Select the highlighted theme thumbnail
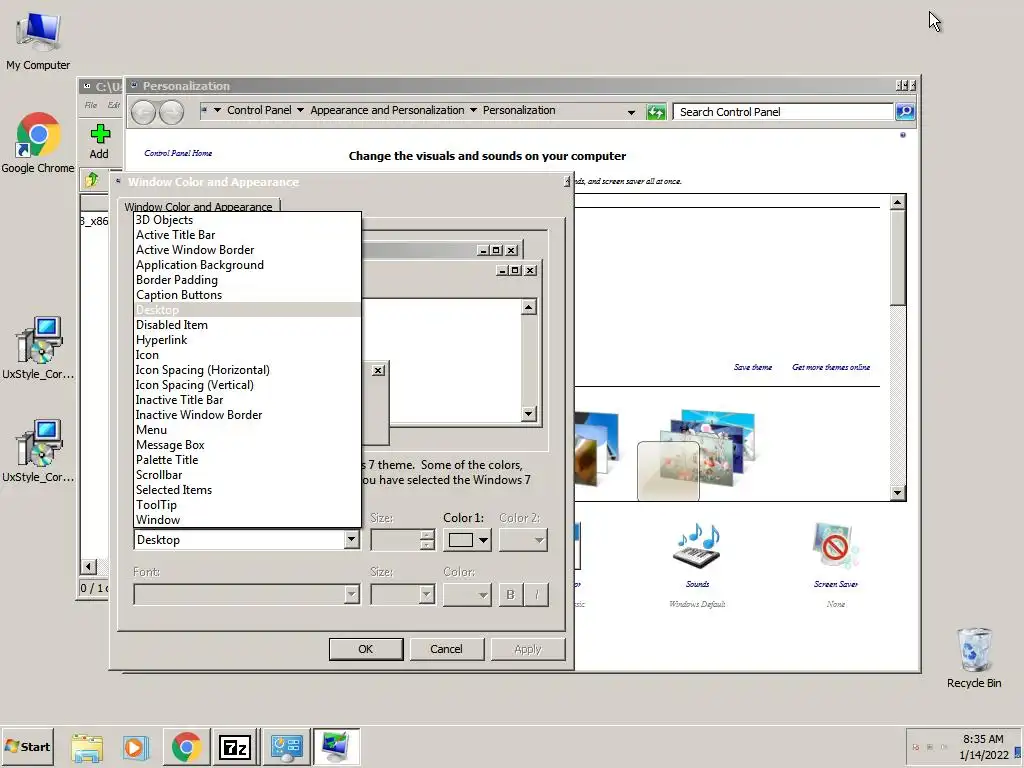 pos(668,471)
